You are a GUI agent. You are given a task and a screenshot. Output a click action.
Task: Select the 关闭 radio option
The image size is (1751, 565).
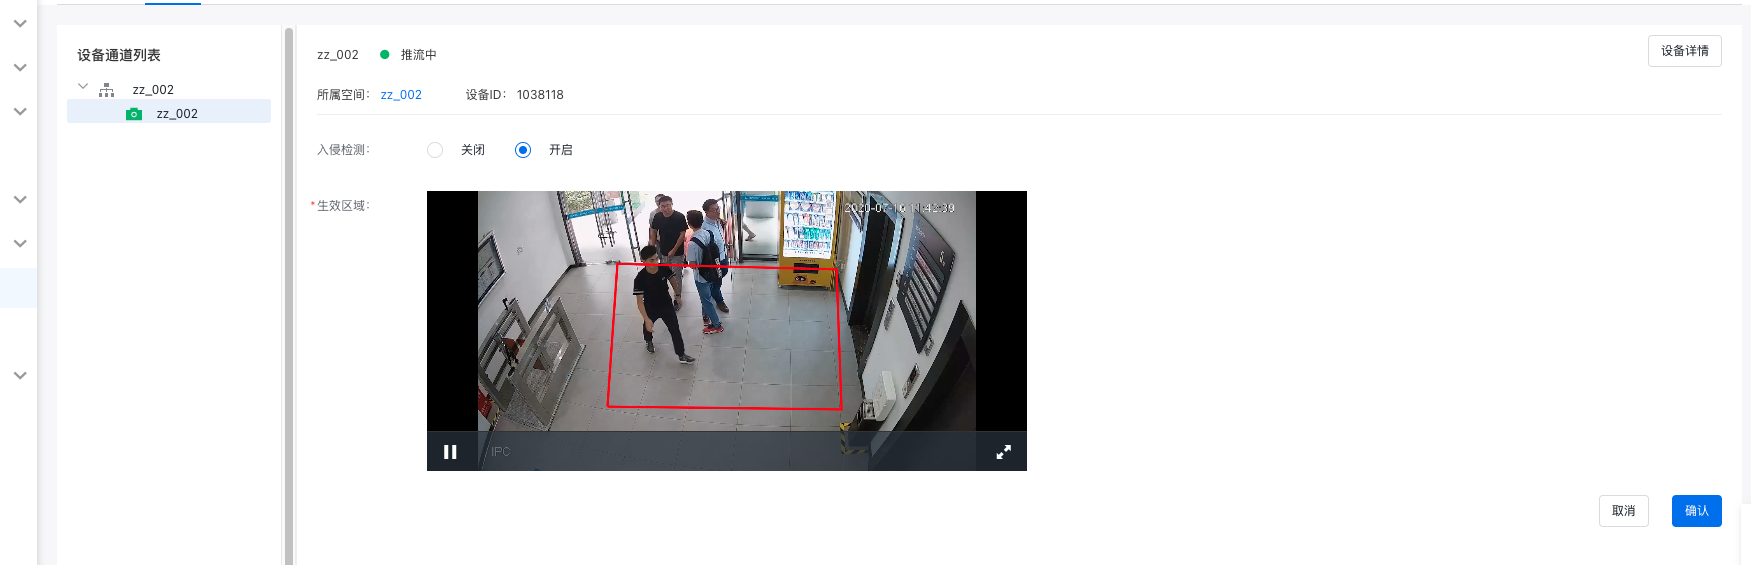click(x=435, y=150)
